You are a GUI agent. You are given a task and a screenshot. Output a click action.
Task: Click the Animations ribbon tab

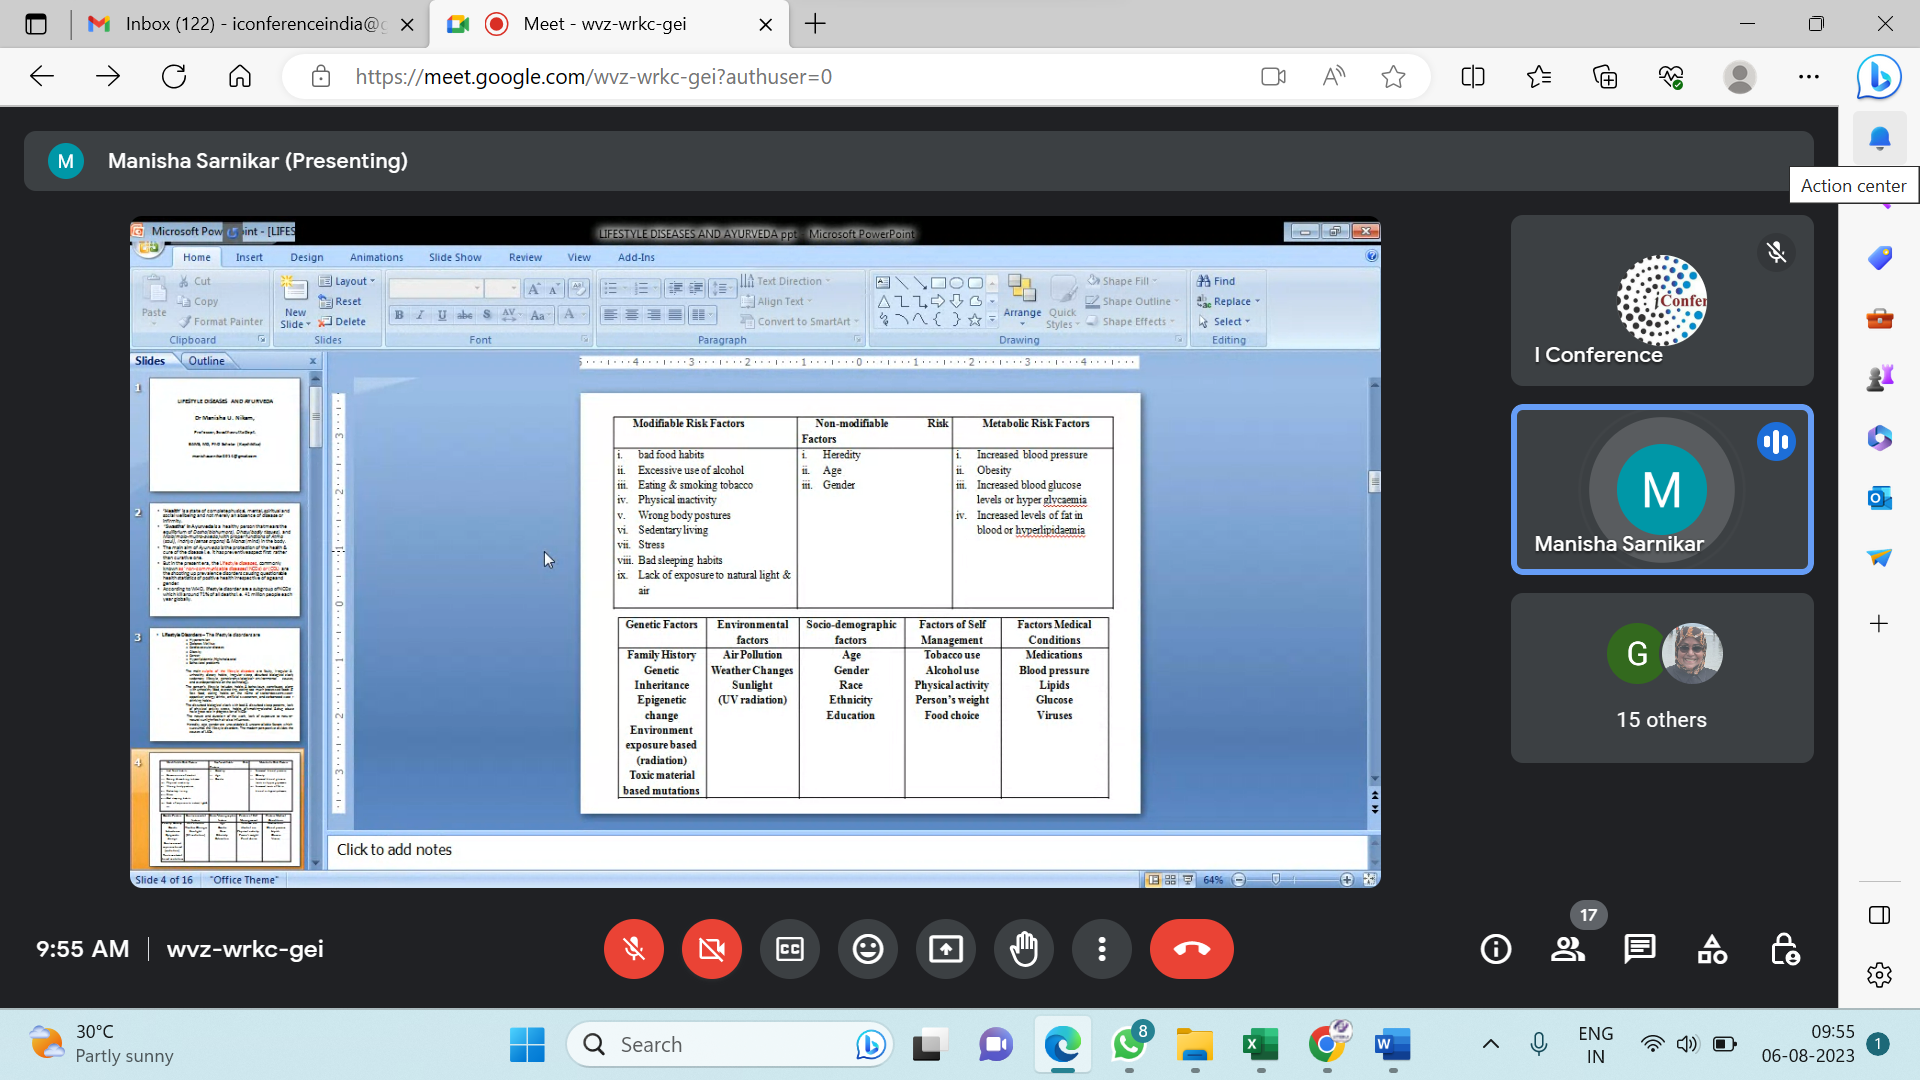click(377, 258)
